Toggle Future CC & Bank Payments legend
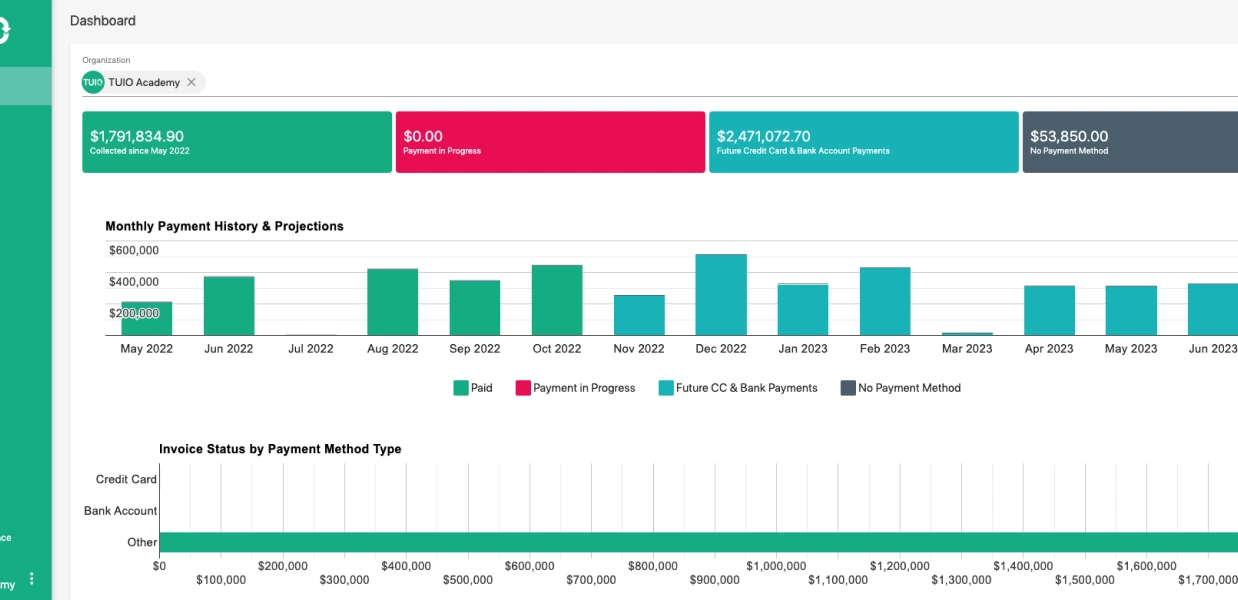 click(738, 388)
